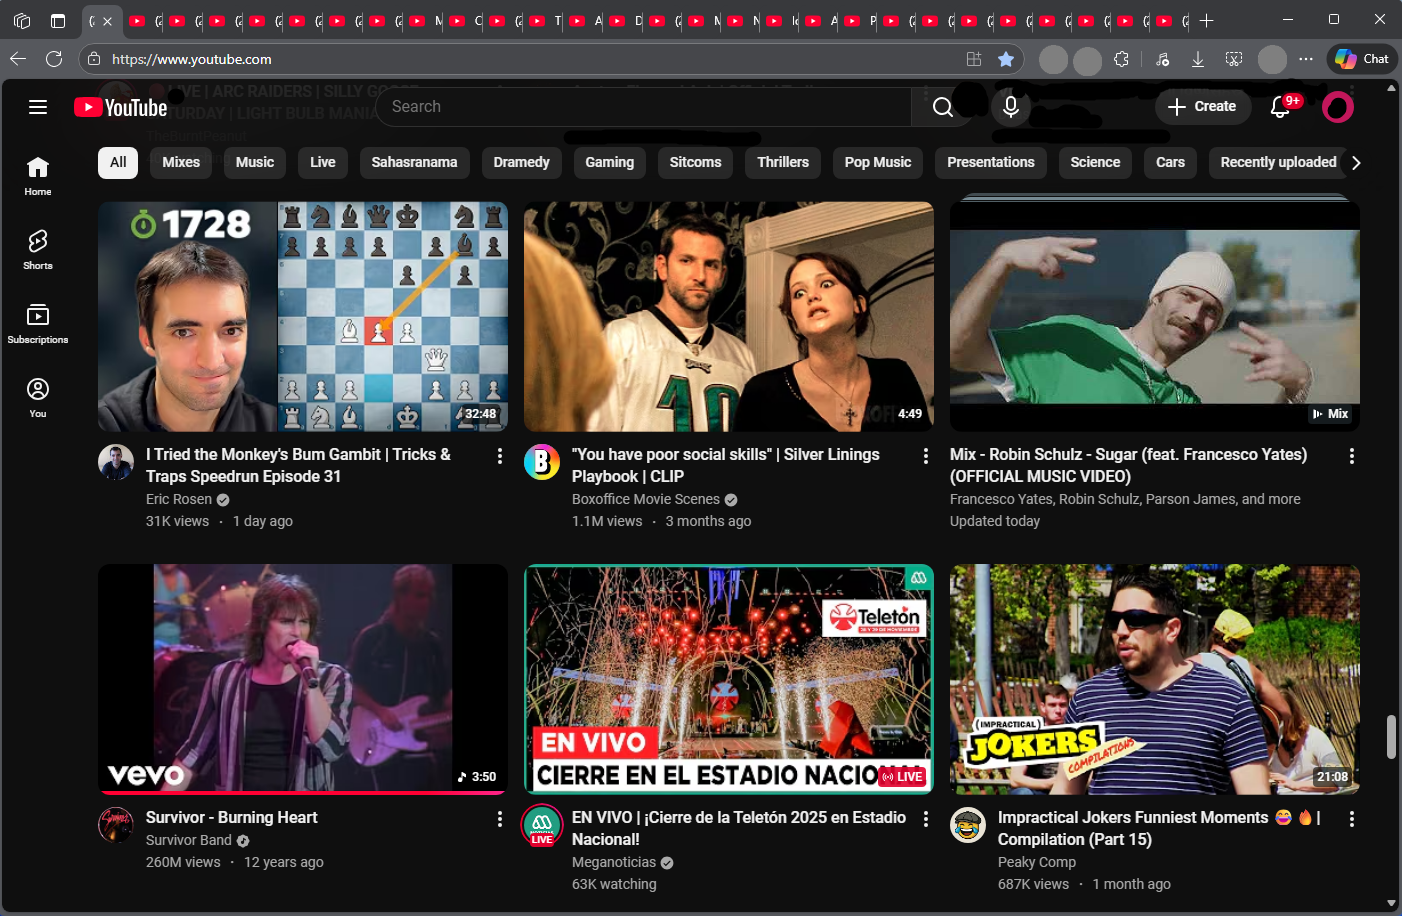1402x916 pixels.
Task: Select the Pop Music filter chip
Action: pyautogui.click(x=878, y=163)
